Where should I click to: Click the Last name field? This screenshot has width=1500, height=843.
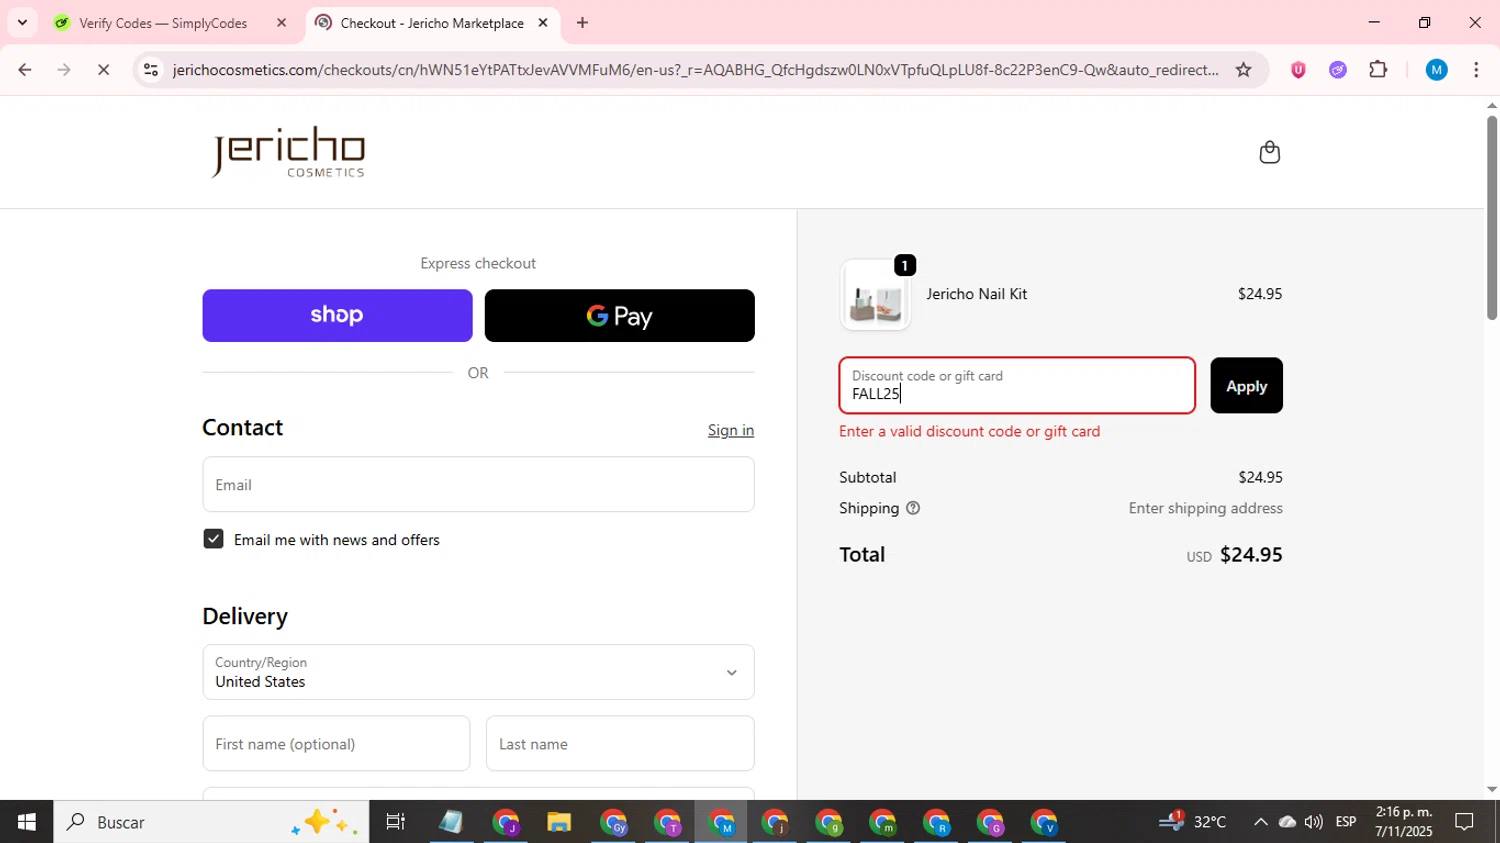pyautogui.click(x=620, y=743)
